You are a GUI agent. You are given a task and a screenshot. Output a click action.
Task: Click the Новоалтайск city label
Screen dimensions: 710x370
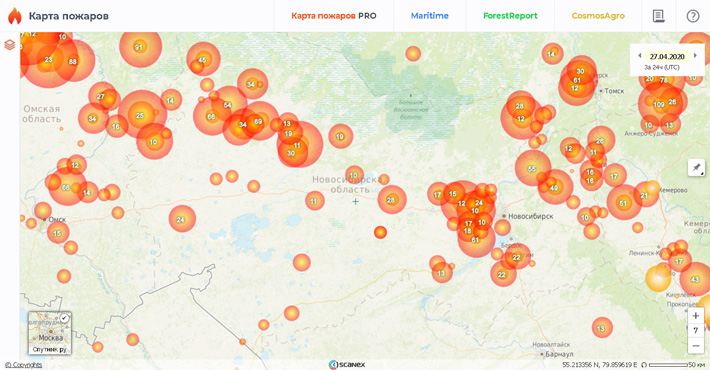click(x=551, y=345)
